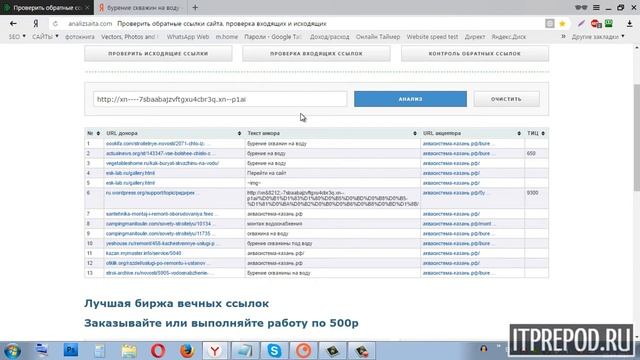The image size is (640, 360).
Task: Launch Opera from the taskbar
Action: [158, 351]
